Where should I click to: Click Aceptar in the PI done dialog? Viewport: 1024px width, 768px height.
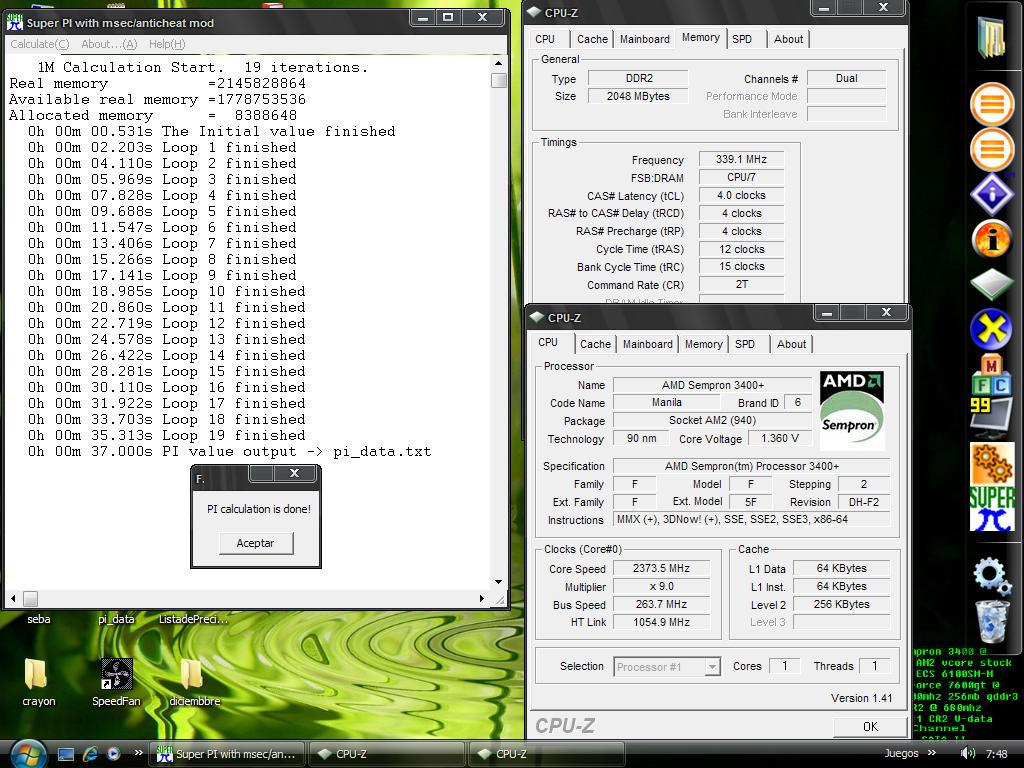255,543
